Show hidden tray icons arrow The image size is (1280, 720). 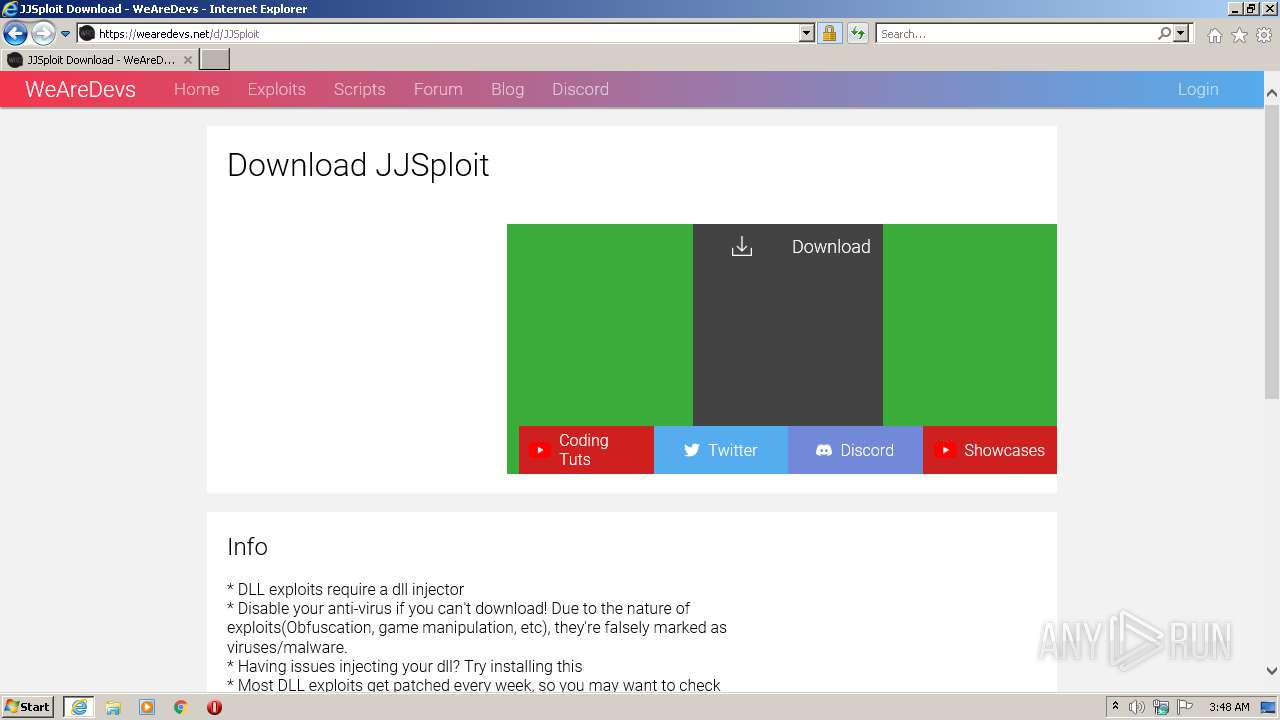tap(1115, 707)
